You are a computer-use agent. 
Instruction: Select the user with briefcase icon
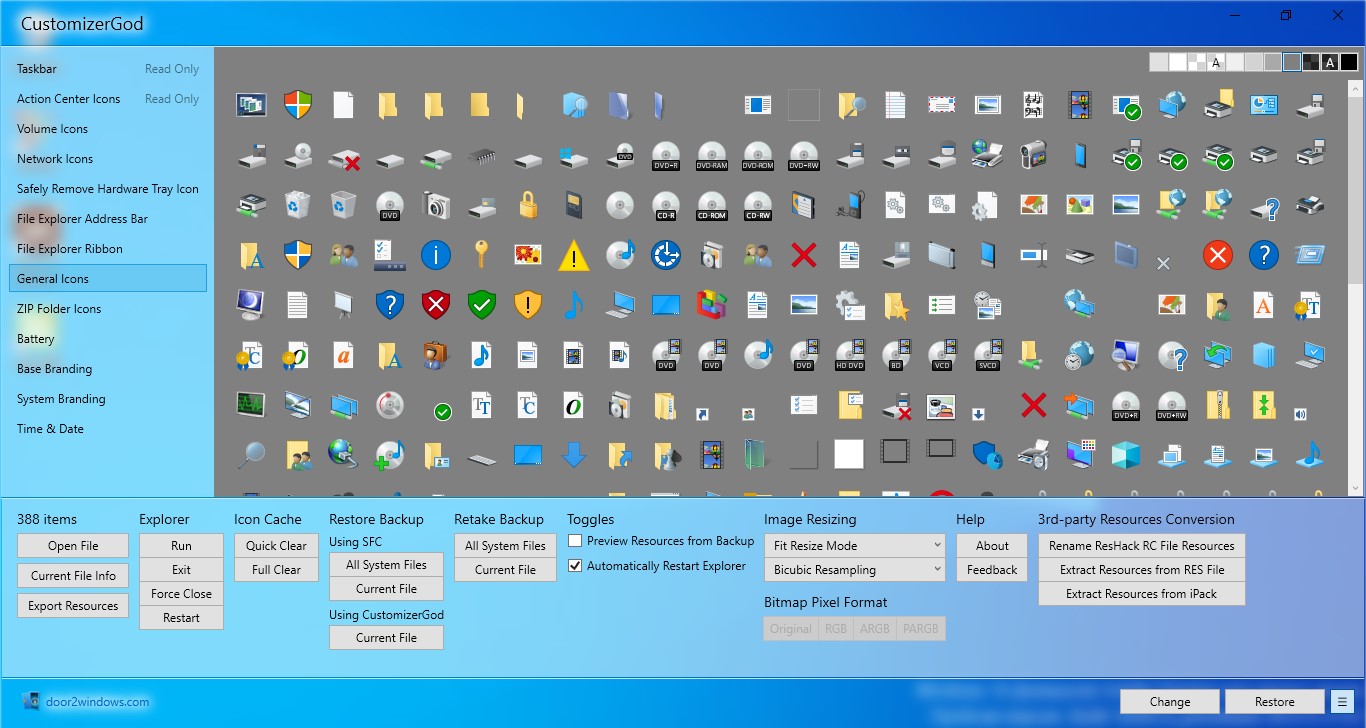click(x=436, y=355)
